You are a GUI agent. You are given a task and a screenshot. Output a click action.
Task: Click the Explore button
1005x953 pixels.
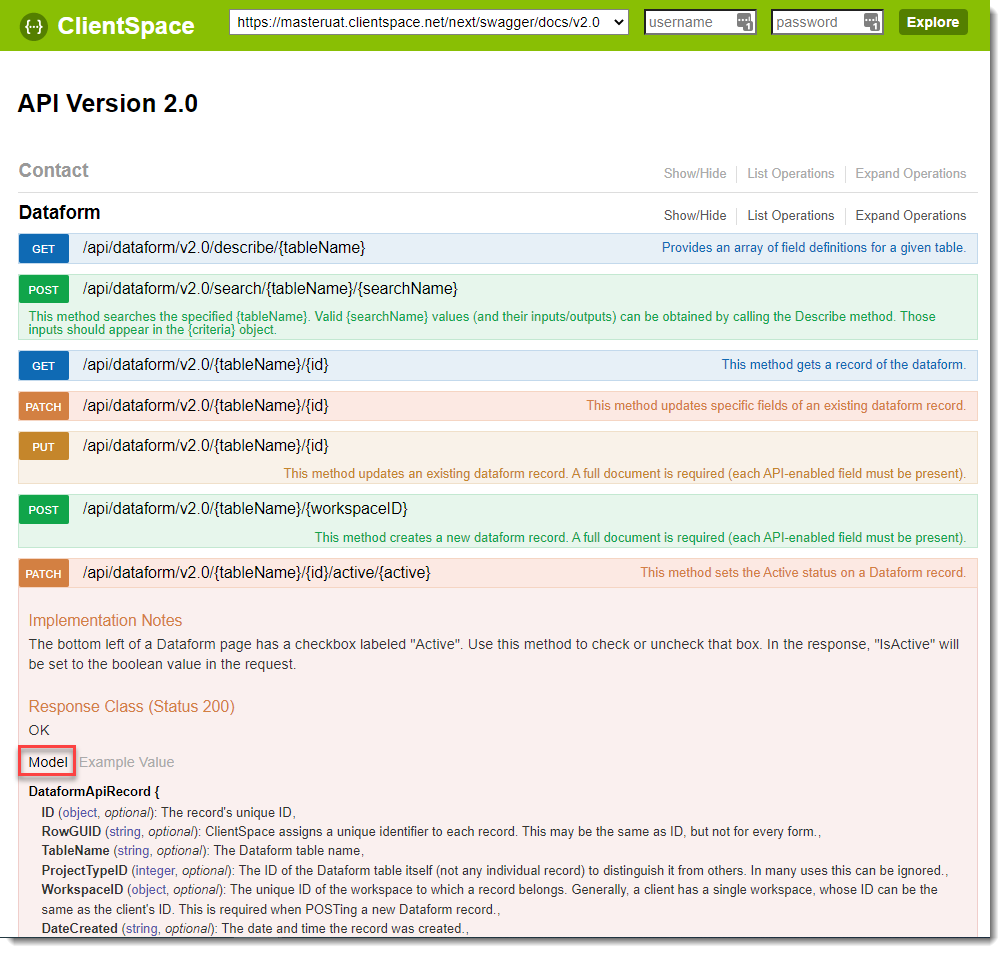(933, 22)
